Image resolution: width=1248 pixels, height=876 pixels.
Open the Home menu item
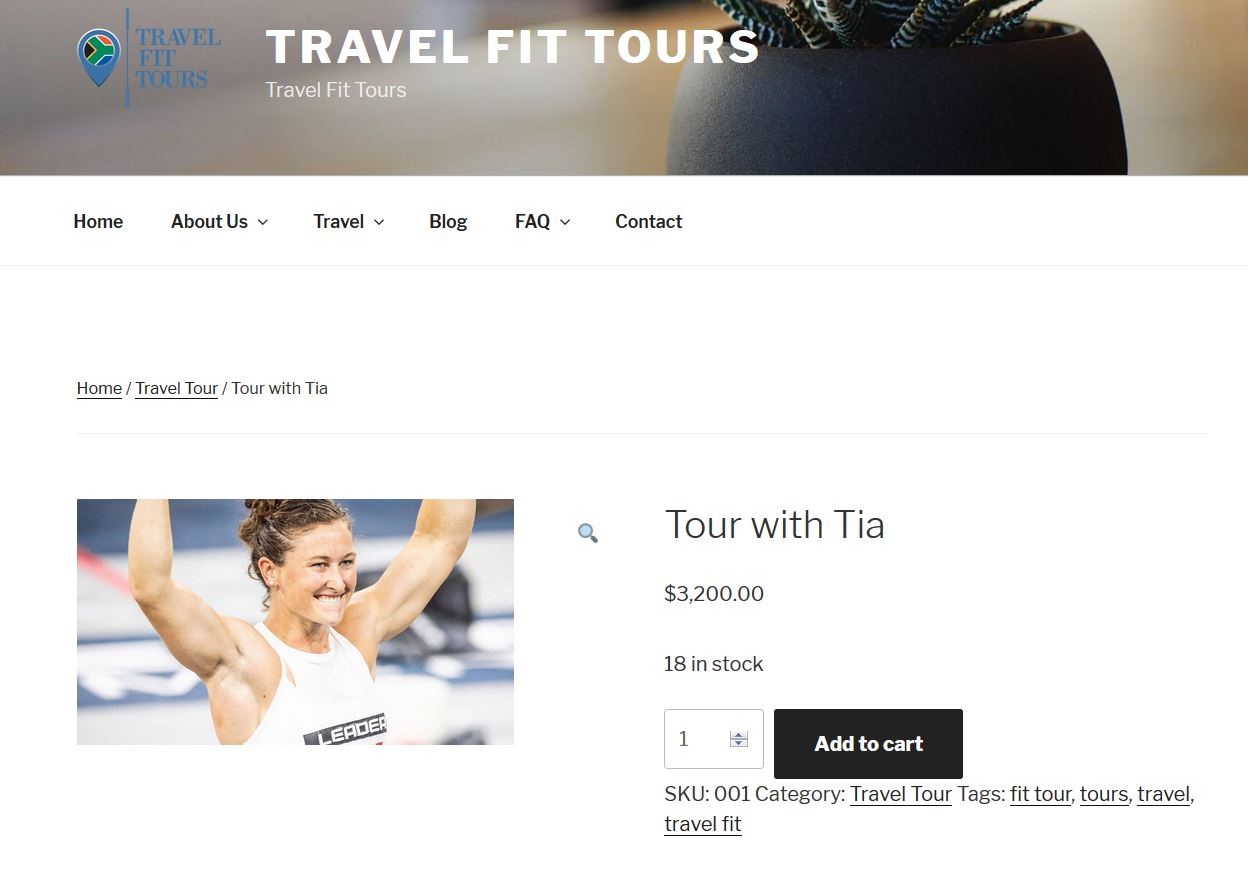(x=98, y=222)
